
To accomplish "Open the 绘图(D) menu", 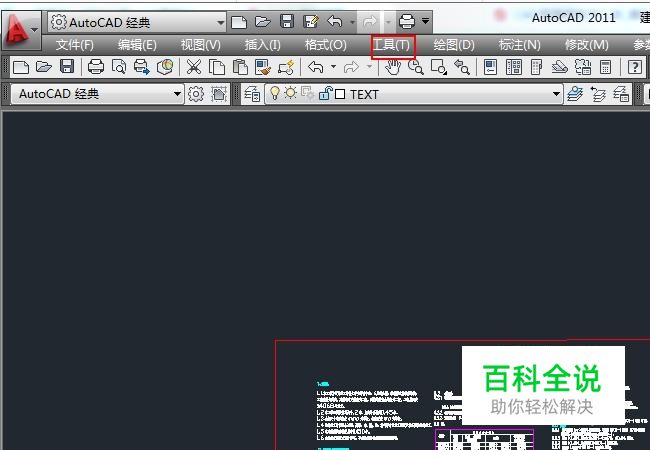I will coord(454,45).
